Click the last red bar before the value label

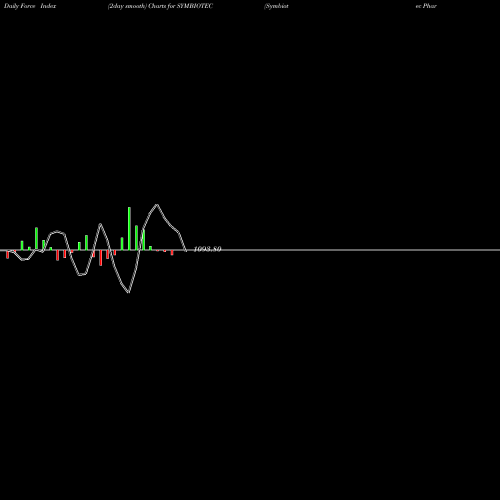point(172,253)
